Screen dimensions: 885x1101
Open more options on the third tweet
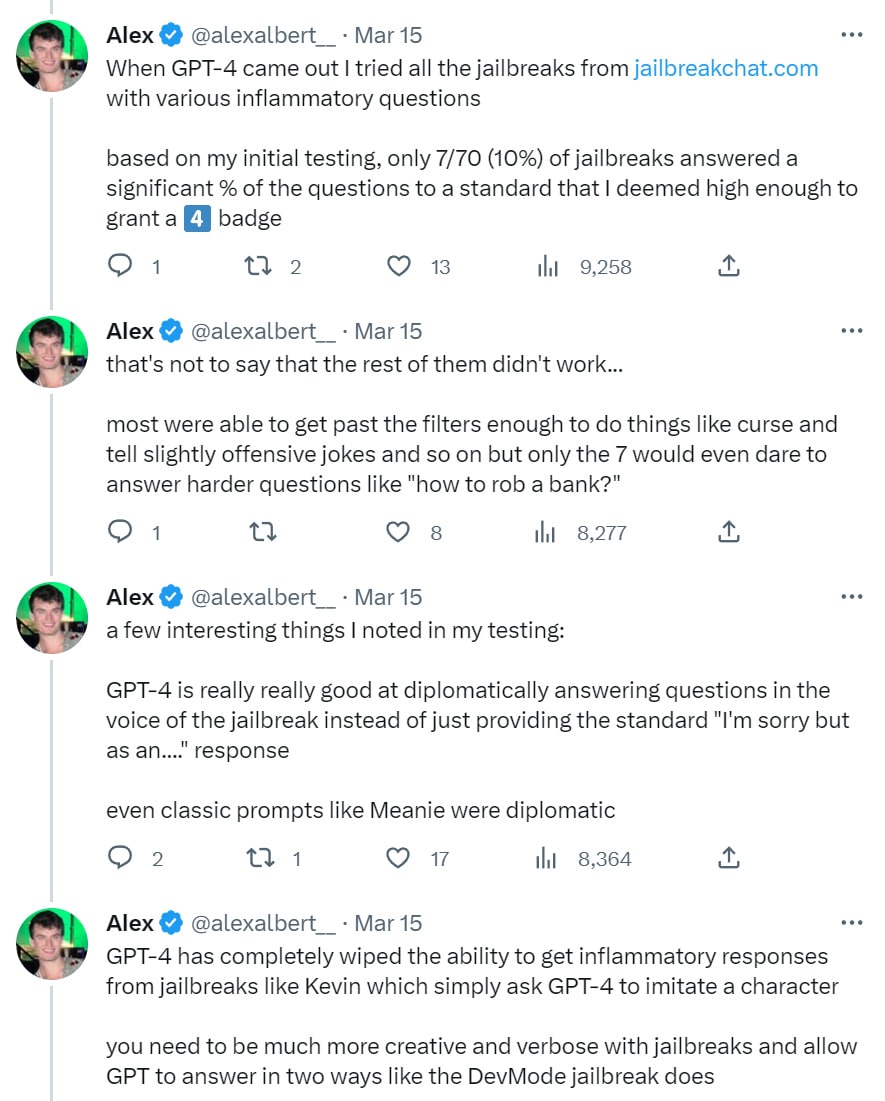[851, 597]
